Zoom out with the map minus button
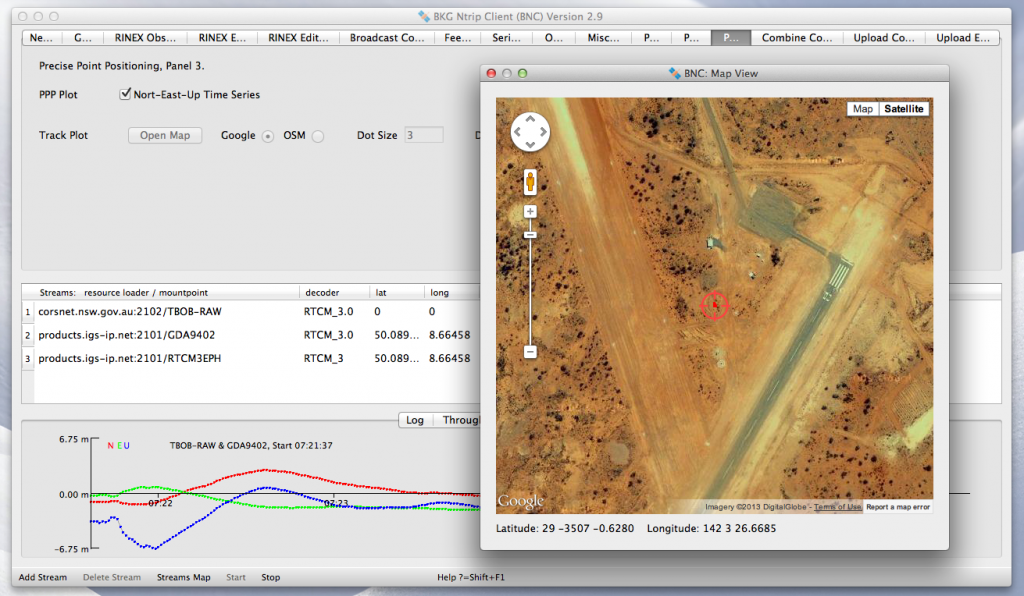 click(x=530, y=352)
